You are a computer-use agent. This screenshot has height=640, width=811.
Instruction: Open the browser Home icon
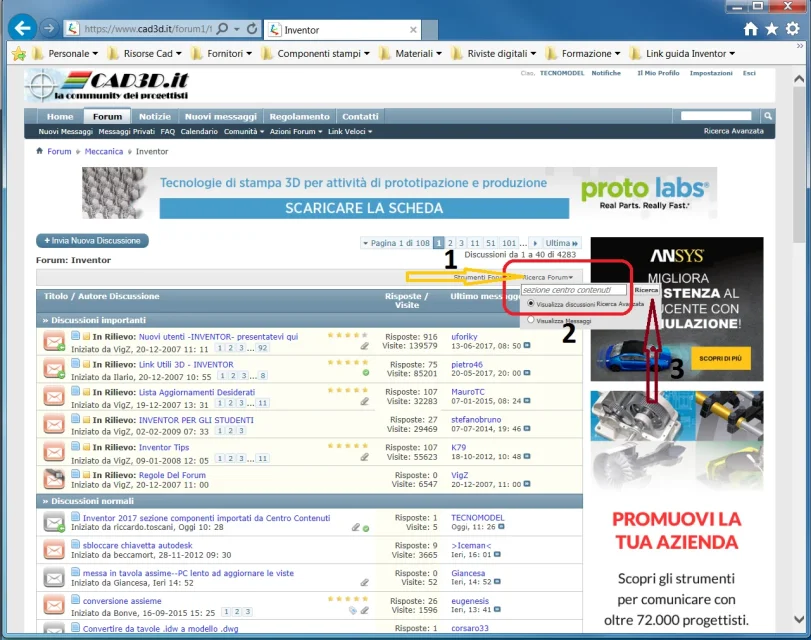point(750,29)
